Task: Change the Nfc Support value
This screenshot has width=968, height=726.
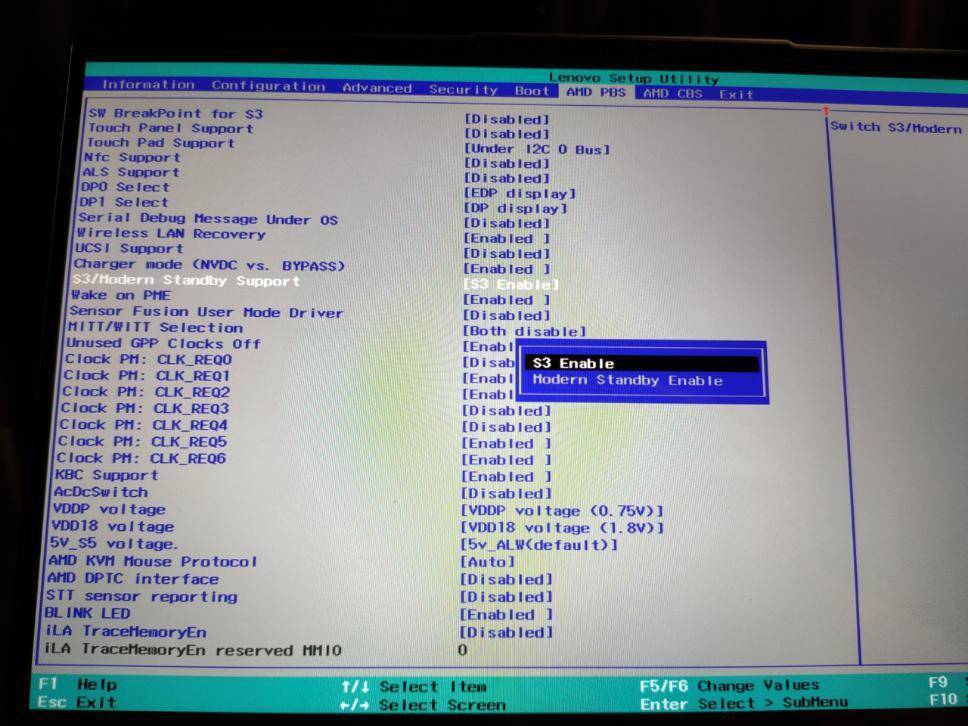Action: point(506,164)
